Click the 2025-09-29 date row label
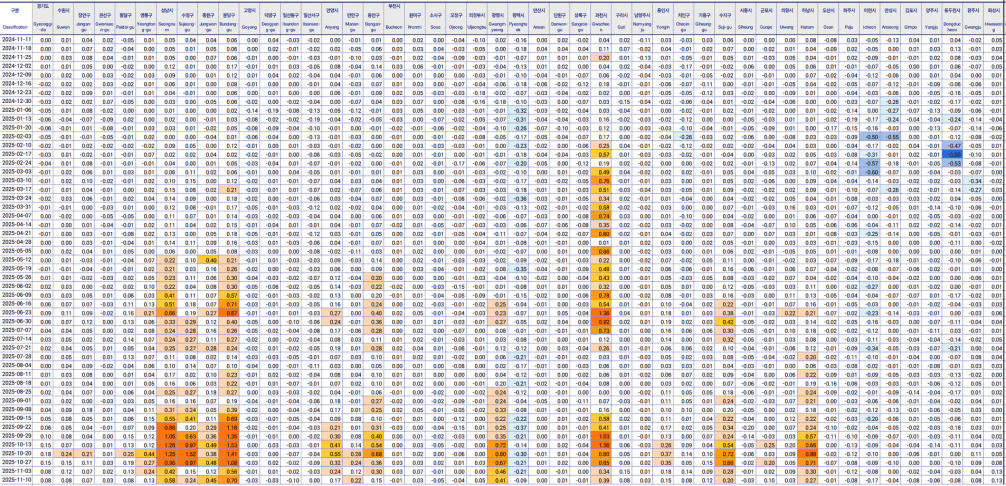Viewport: 1006px width, 486px height. click(15, 435)
